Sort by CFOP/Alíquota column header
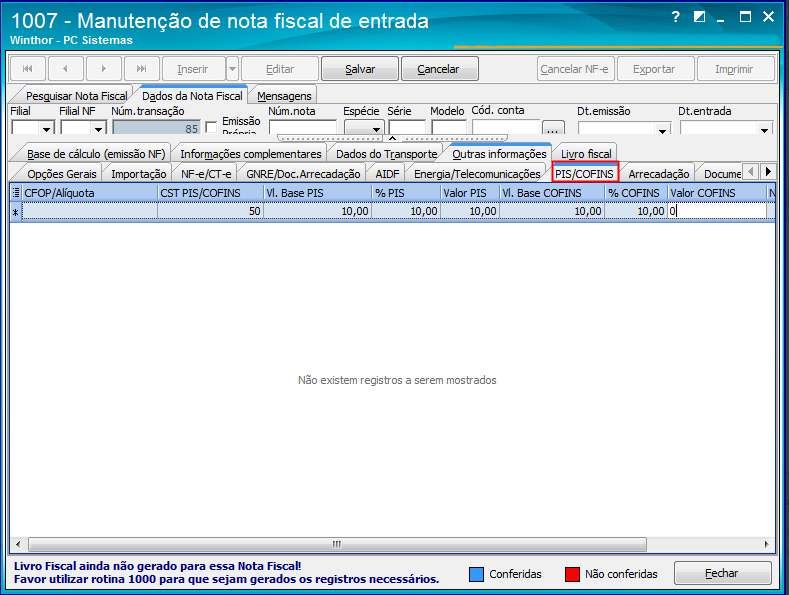 pyautogui.click(x=90, y=193)
